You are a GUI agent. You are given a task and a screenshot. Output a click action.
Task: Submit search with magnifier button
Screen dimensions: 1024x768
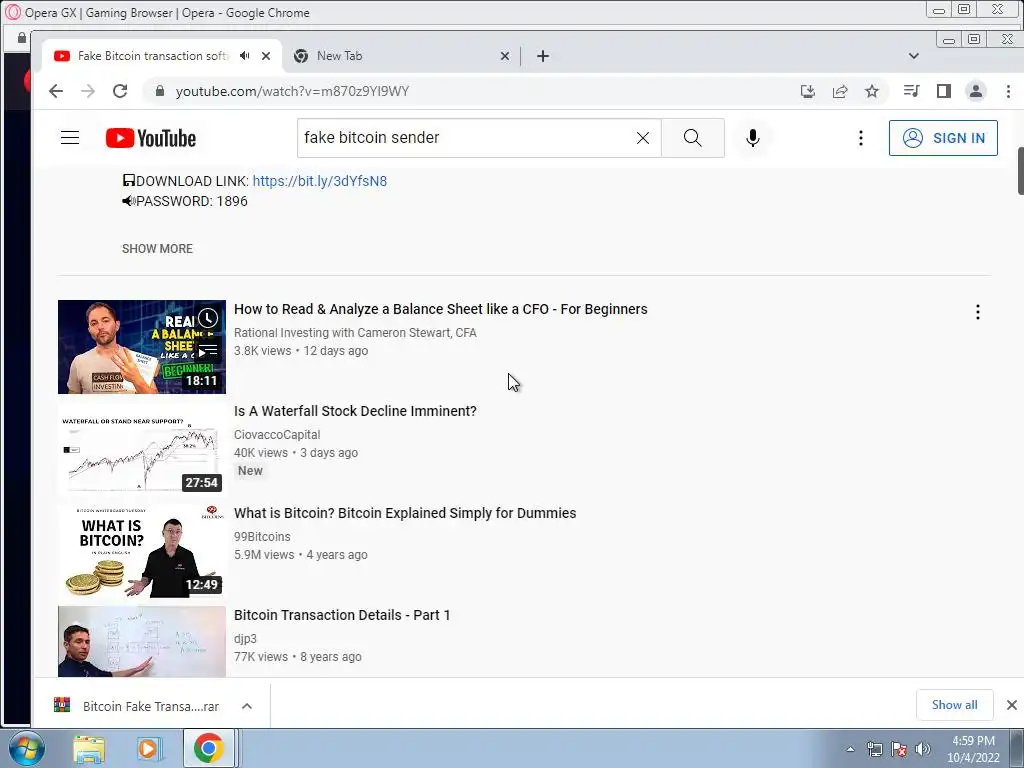coord(693,138)
